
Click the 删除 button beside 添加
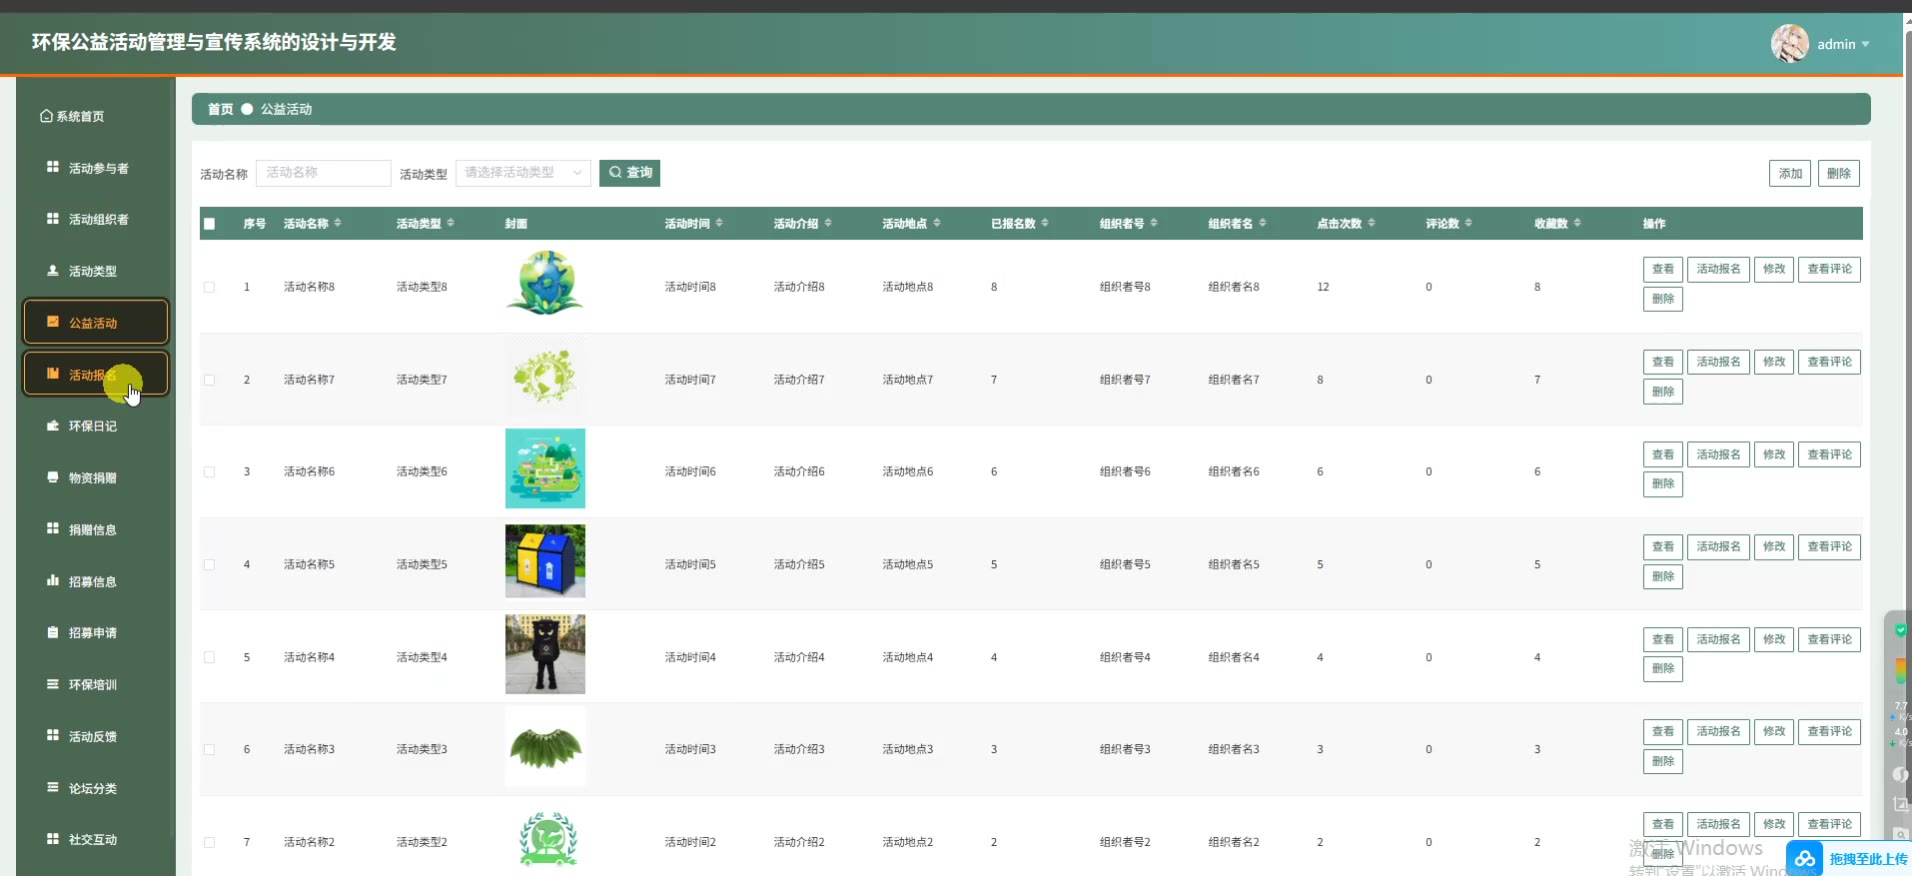pos(1838,173)
